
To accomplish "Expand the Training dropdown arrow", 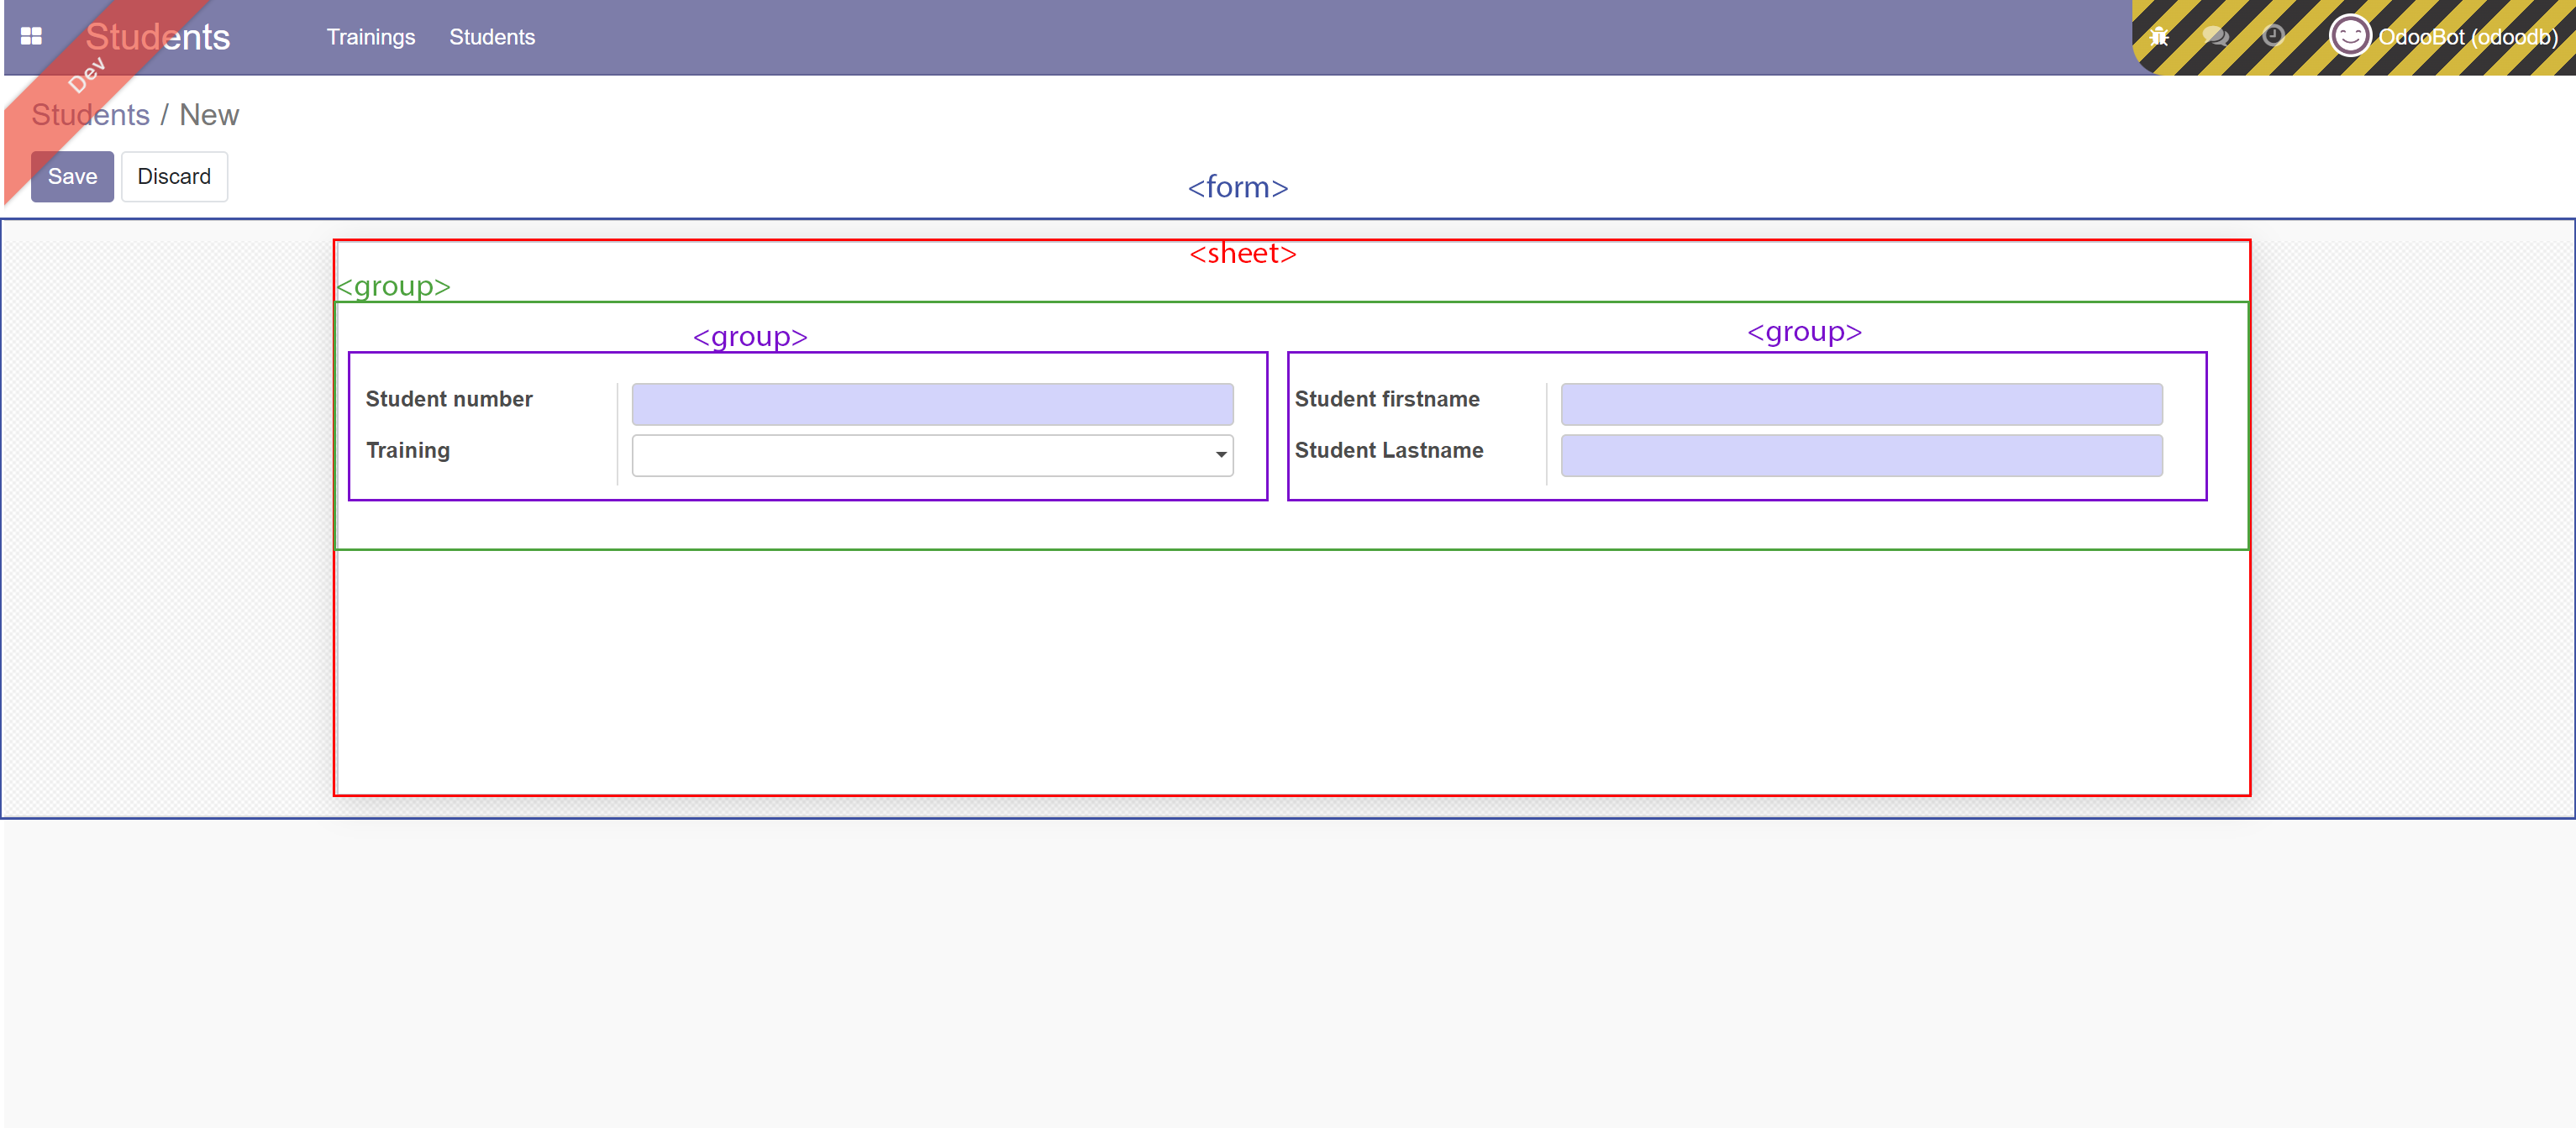I will pyautogui.click(x=1221, y=456).
